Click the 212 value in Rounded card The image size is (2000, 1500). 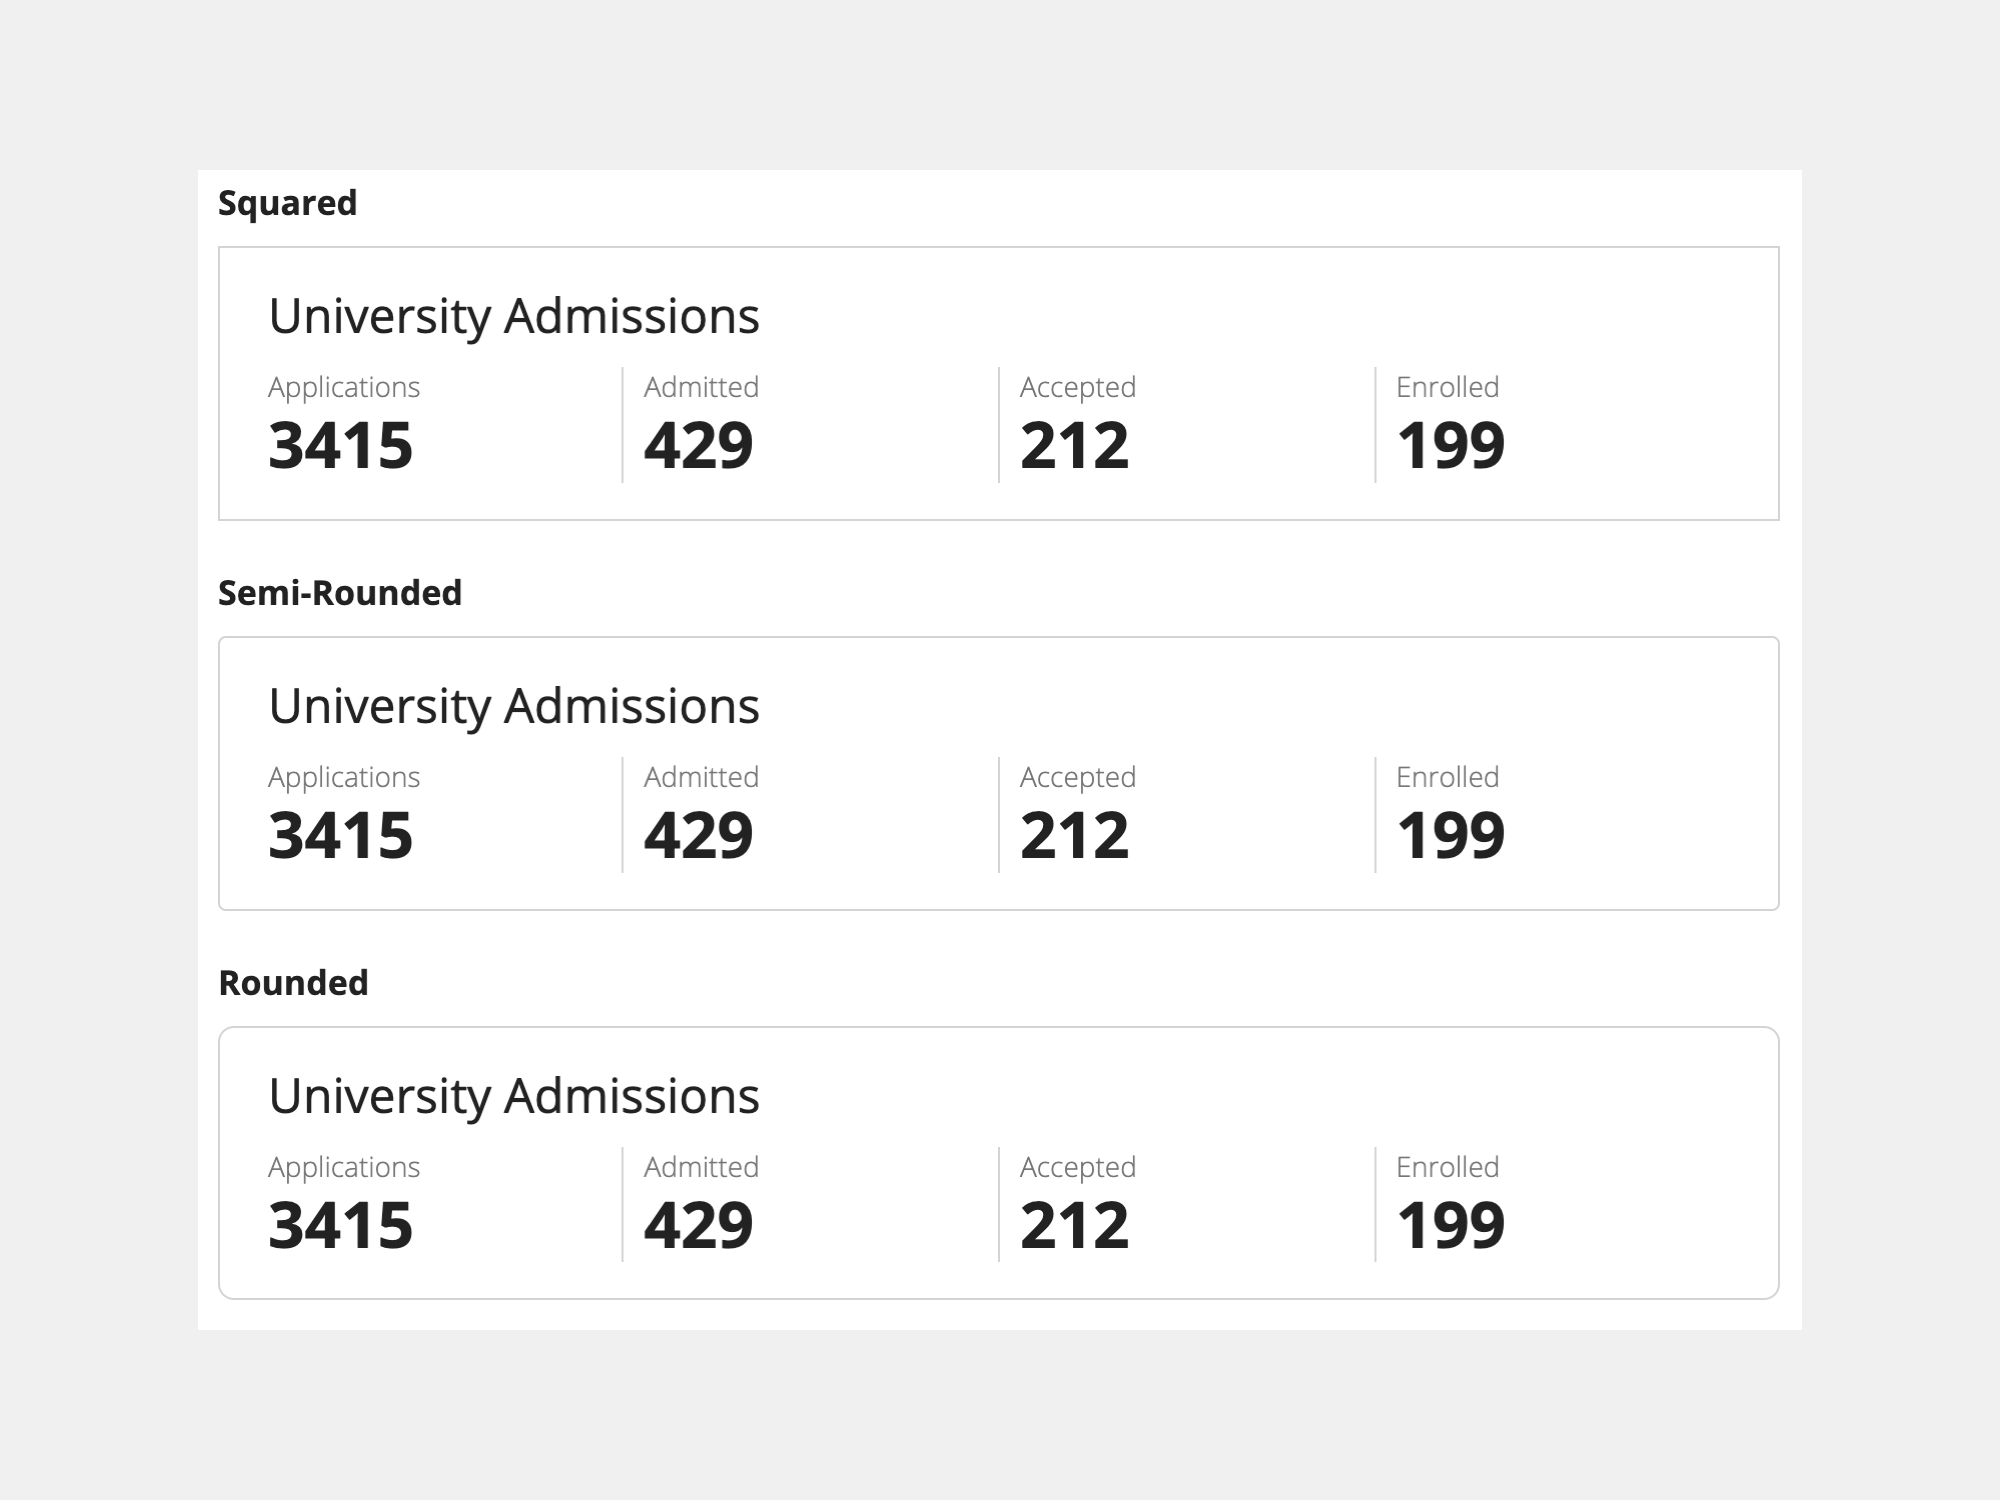pyautogui.click(x=1074, y=1225)
